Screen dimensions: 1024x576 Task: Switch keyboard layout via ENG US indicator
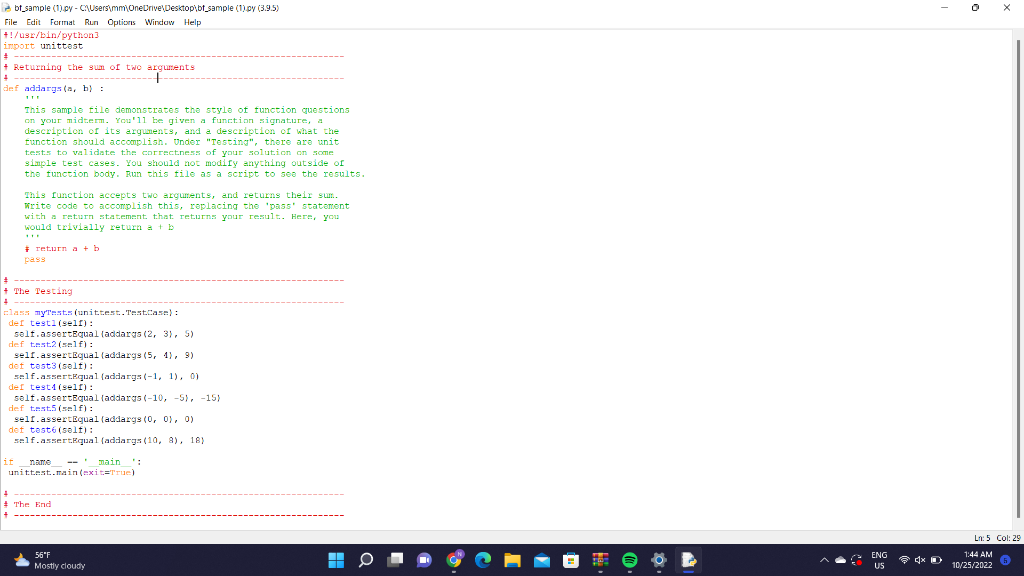click(x=878, y=560)
